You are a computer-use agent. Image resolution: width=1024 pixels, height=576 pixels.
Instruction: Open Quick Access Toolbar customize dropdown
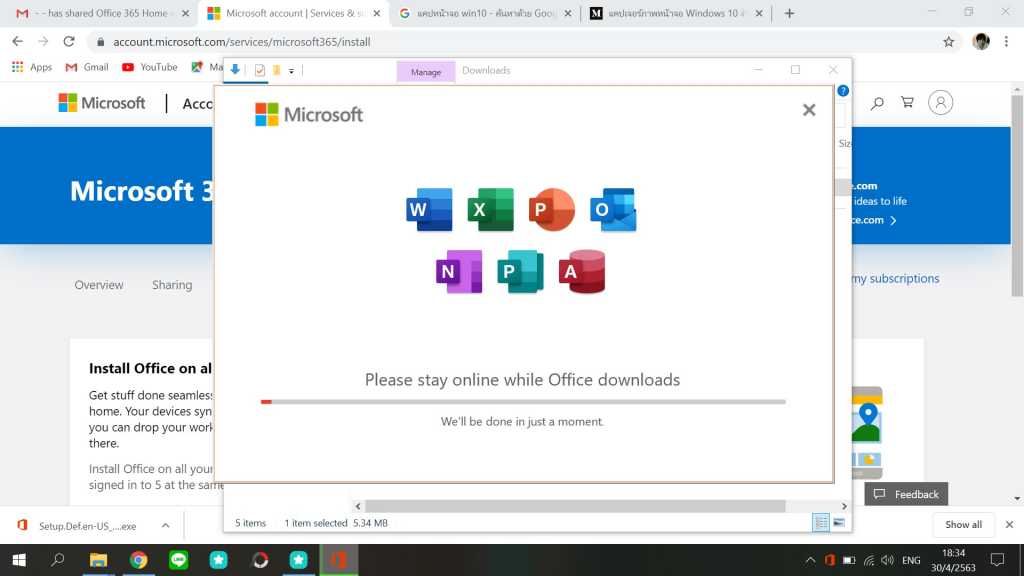pos(292,71)
